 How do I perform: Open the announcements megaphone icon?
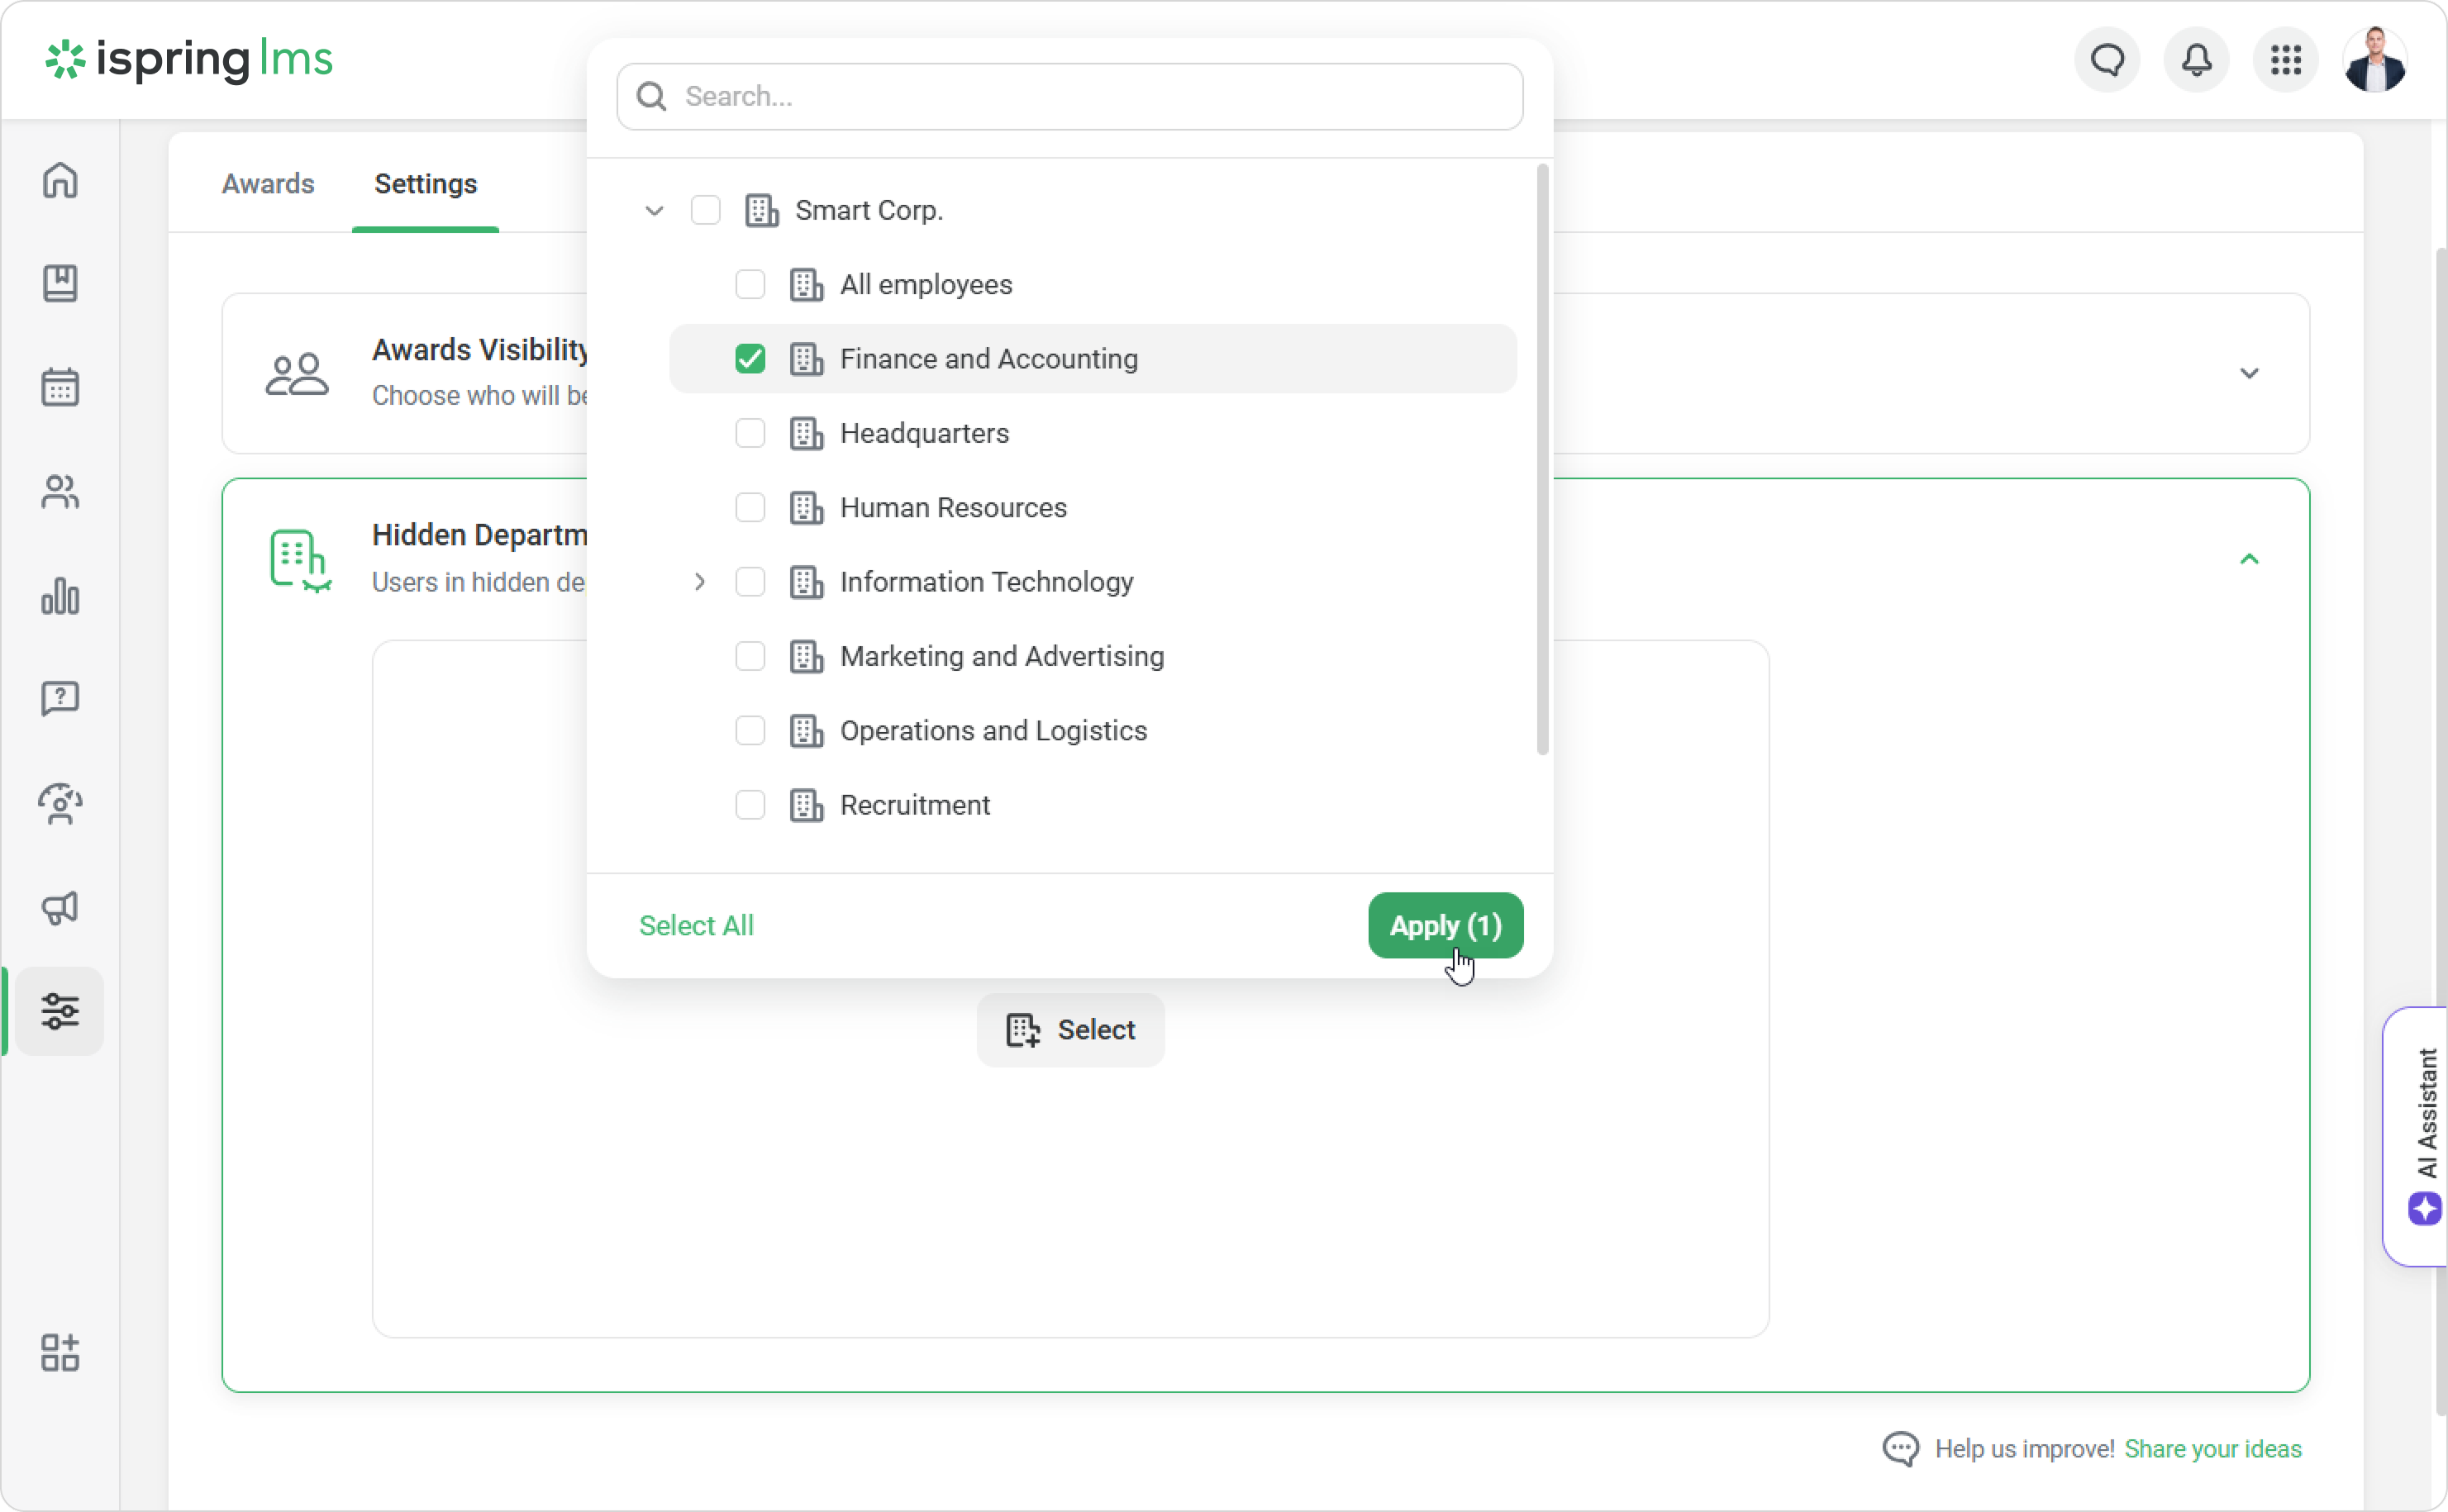point(60,907)
